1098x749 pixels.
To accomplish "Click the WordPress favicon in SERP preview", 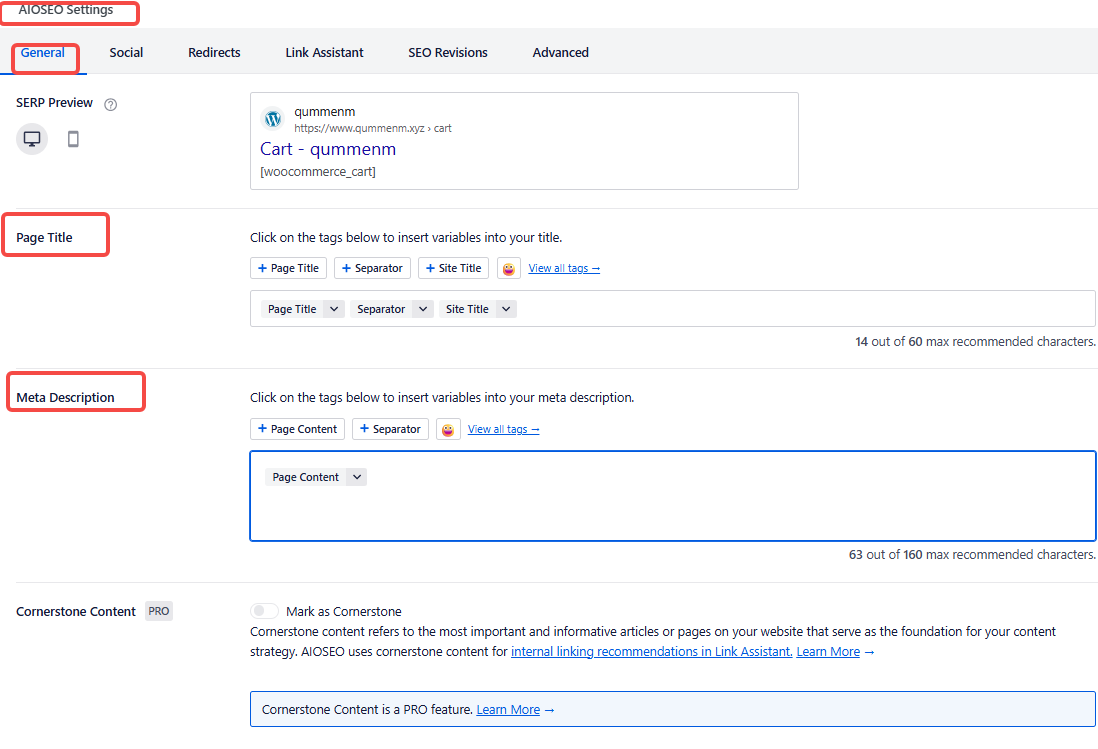I will click(273, 118).
